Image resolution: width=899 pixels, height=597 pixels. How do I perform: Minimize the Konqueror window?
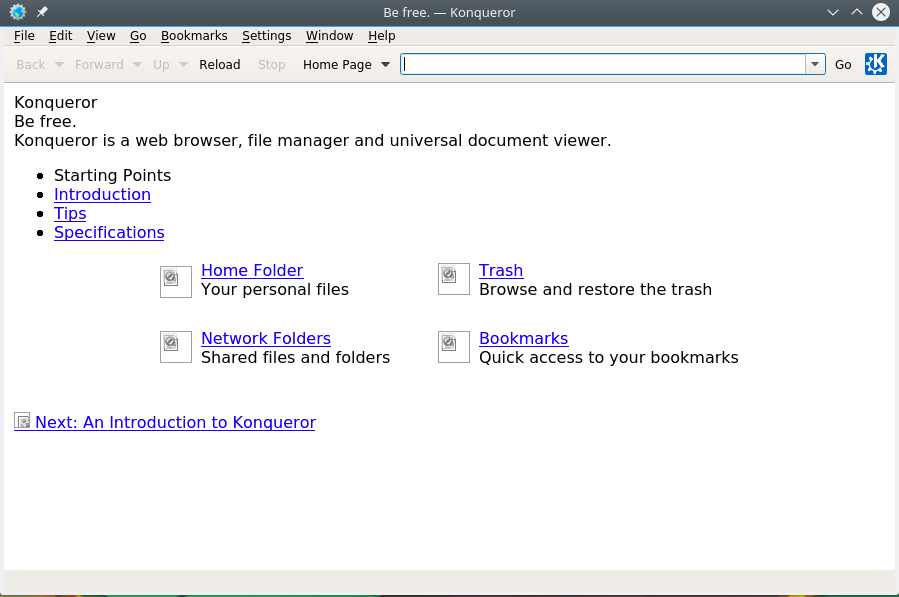[x=832, y=12]
